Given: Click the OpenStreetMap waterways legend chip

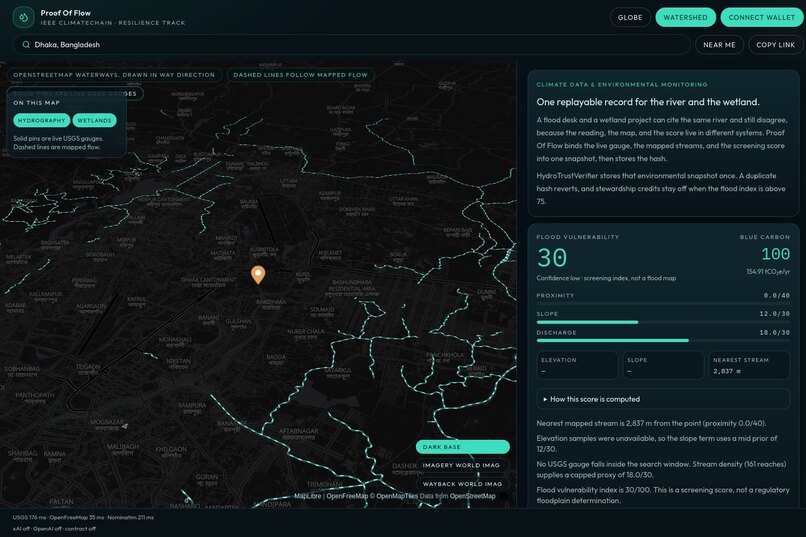Looking at the screenshot, I should pyautogui.click(x=114, y=75).
